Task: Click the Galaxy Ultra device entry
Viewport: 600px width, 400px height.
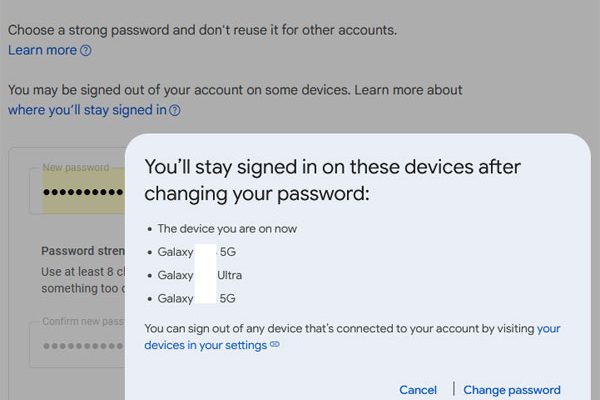Action: pos(200,275)
